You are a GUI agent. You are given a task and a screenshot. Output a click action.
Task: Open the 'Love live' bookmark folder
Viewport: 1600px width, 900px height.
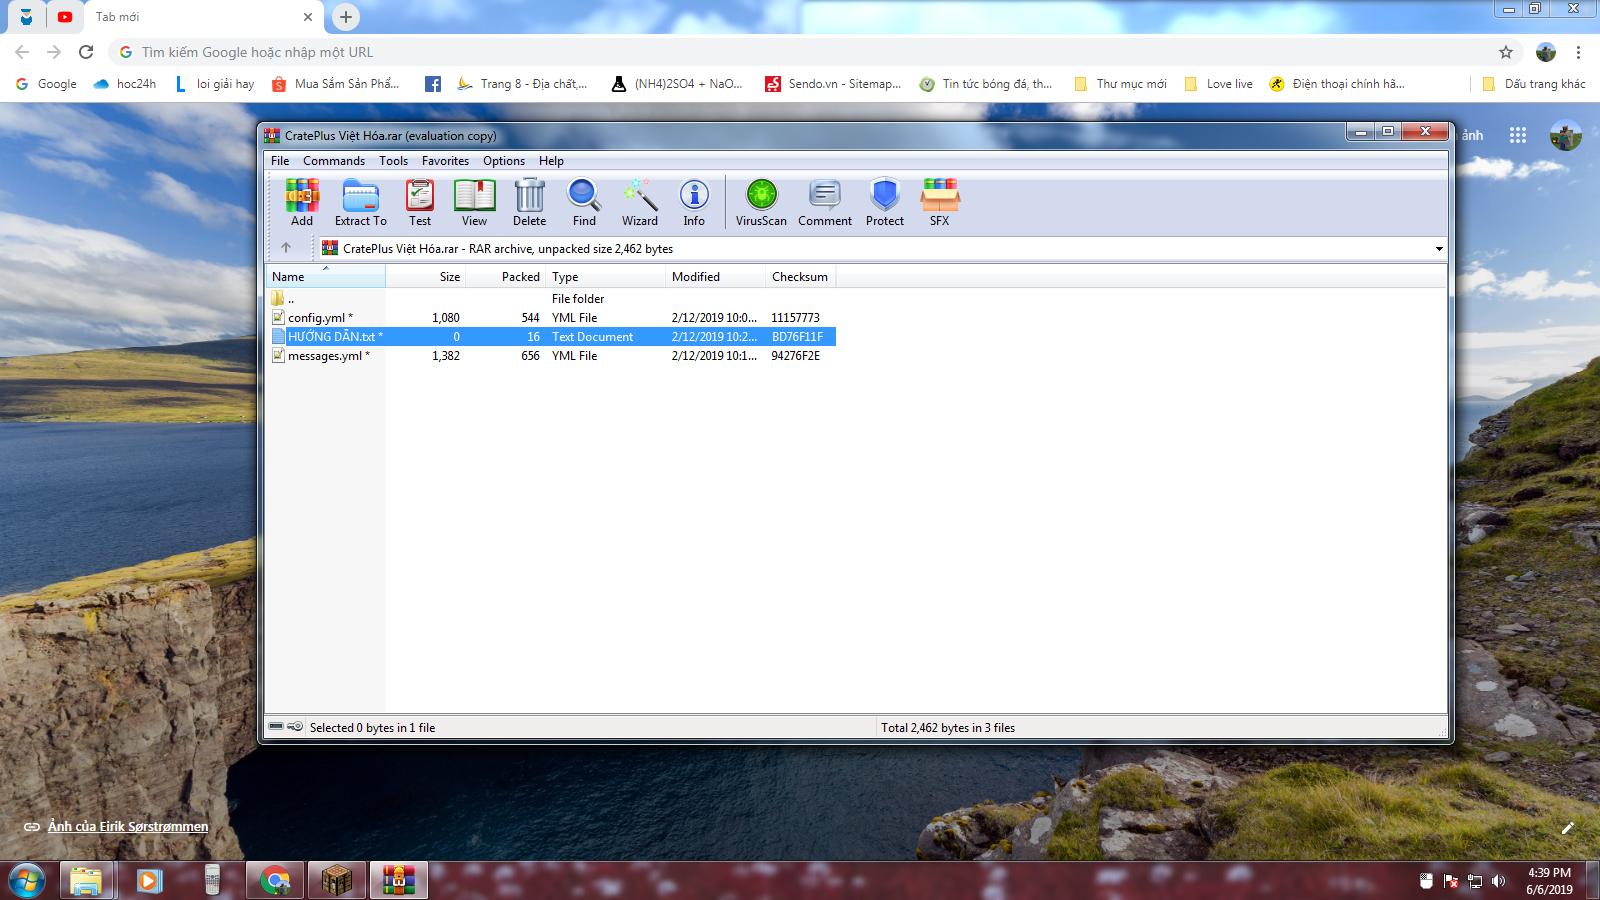pos(1219,84)
